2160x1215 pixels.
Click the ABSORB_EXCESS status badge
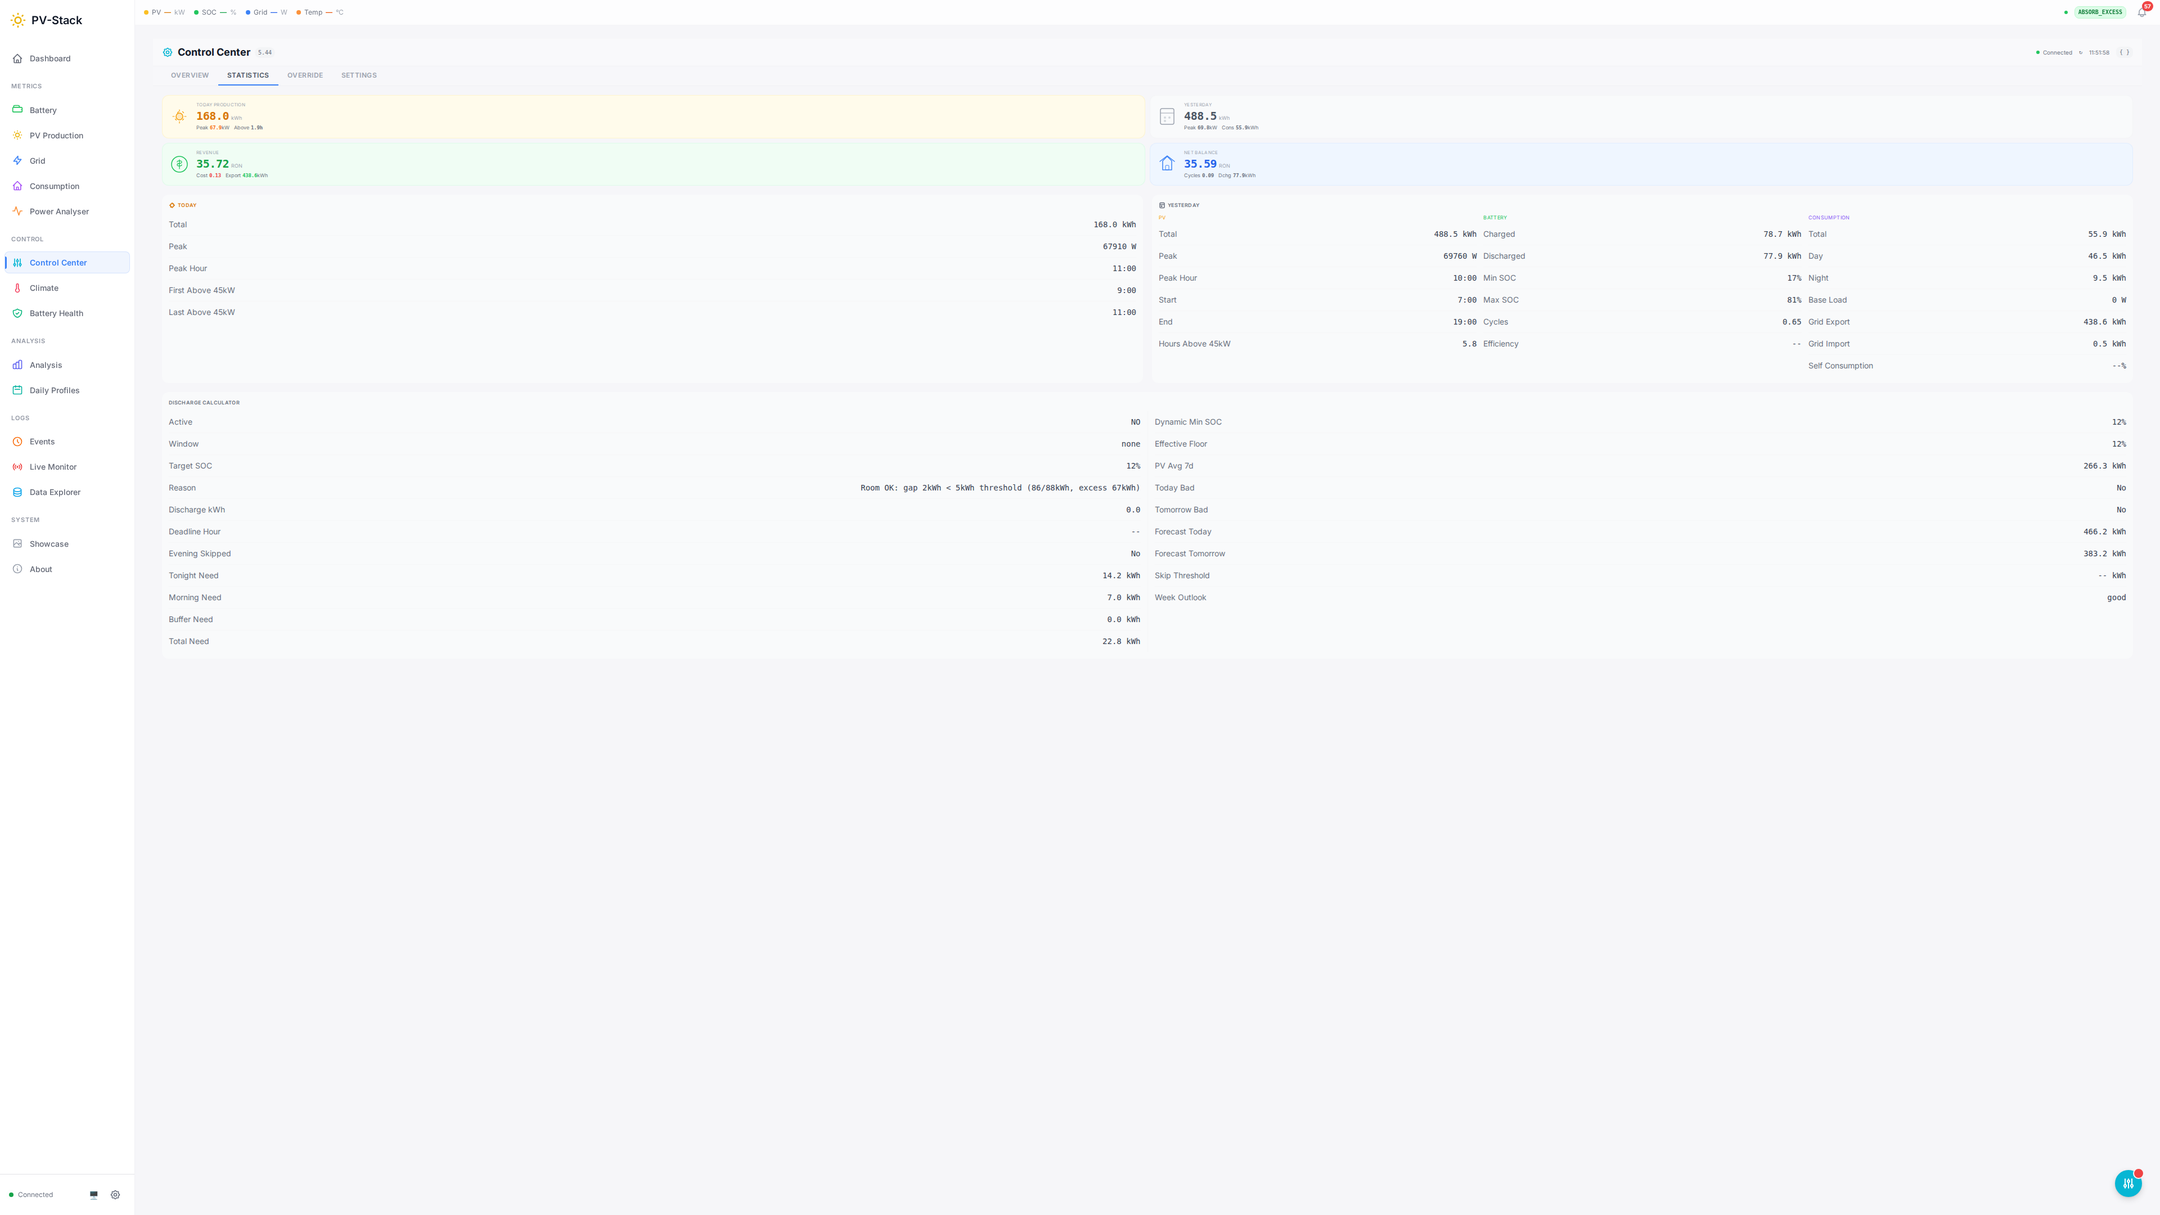tap(2099, 13)
